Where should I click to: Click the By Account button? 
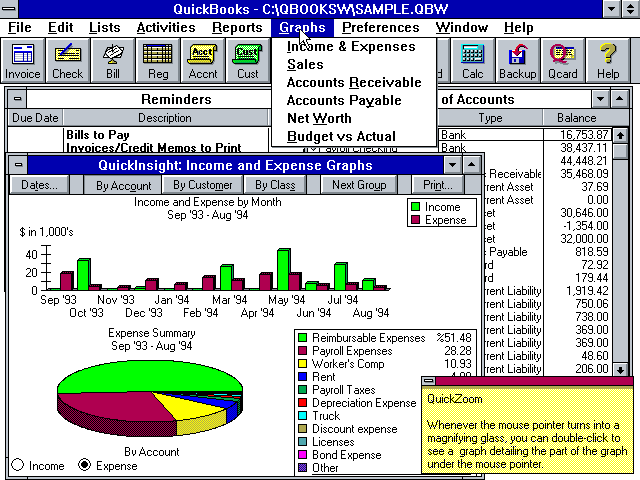coord(123,185)
